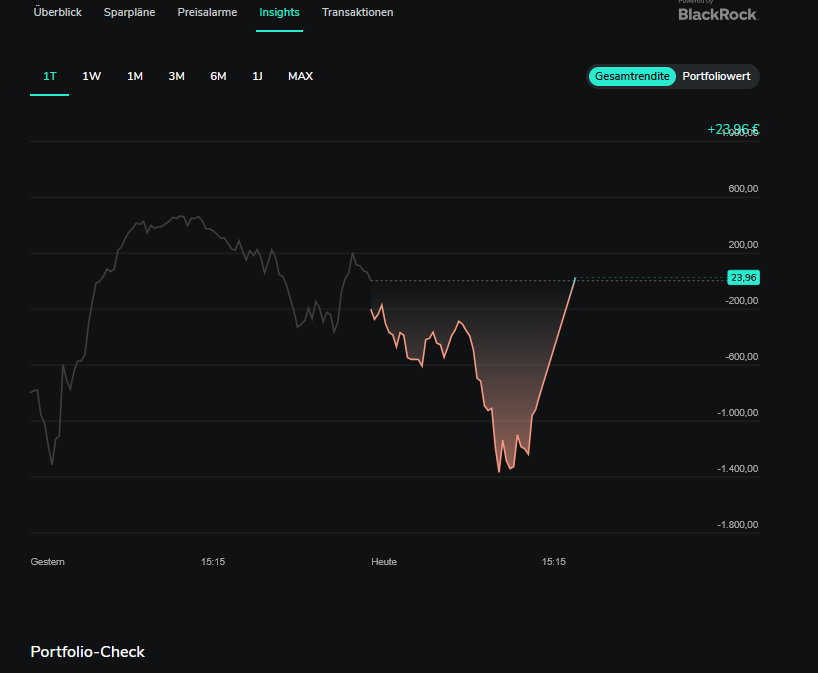Click the Portfolio-Check heading
Viewport: 818px width, 673px height.
(x=88, y=652)
